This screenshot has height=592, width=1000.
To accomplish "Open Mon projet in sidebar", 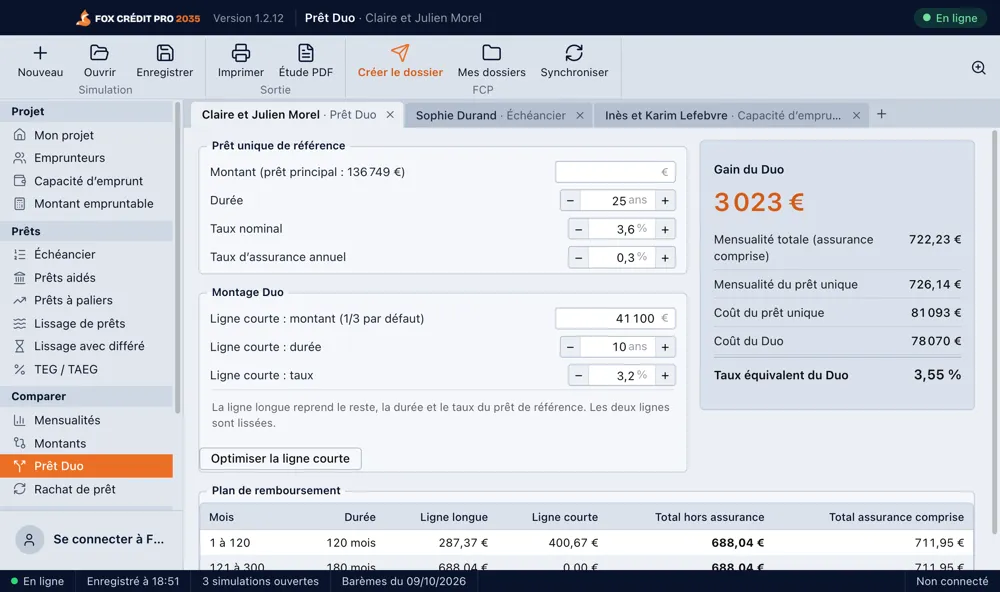I will pos(87,135).
